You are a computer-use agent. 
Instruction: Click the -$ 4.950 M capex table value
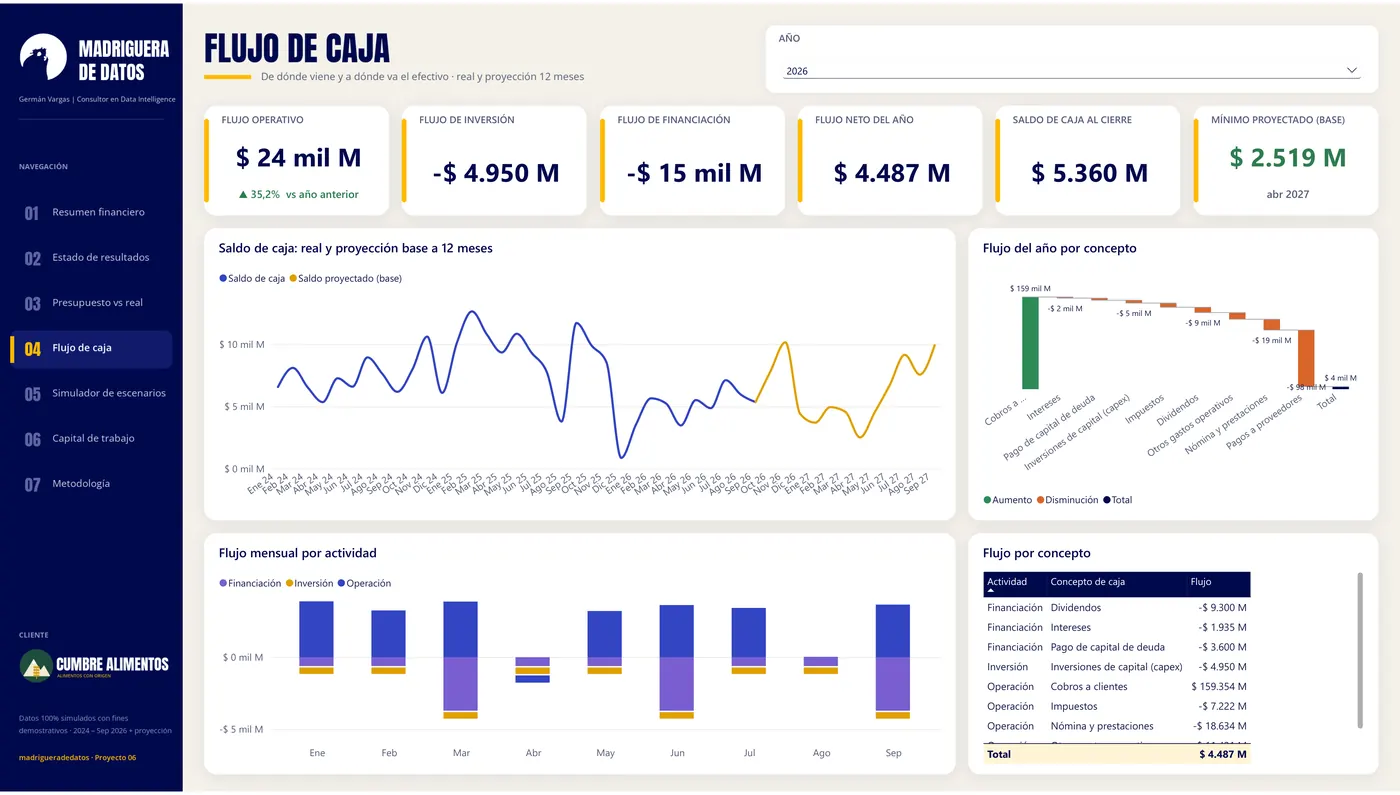(x=1223, y=667)
